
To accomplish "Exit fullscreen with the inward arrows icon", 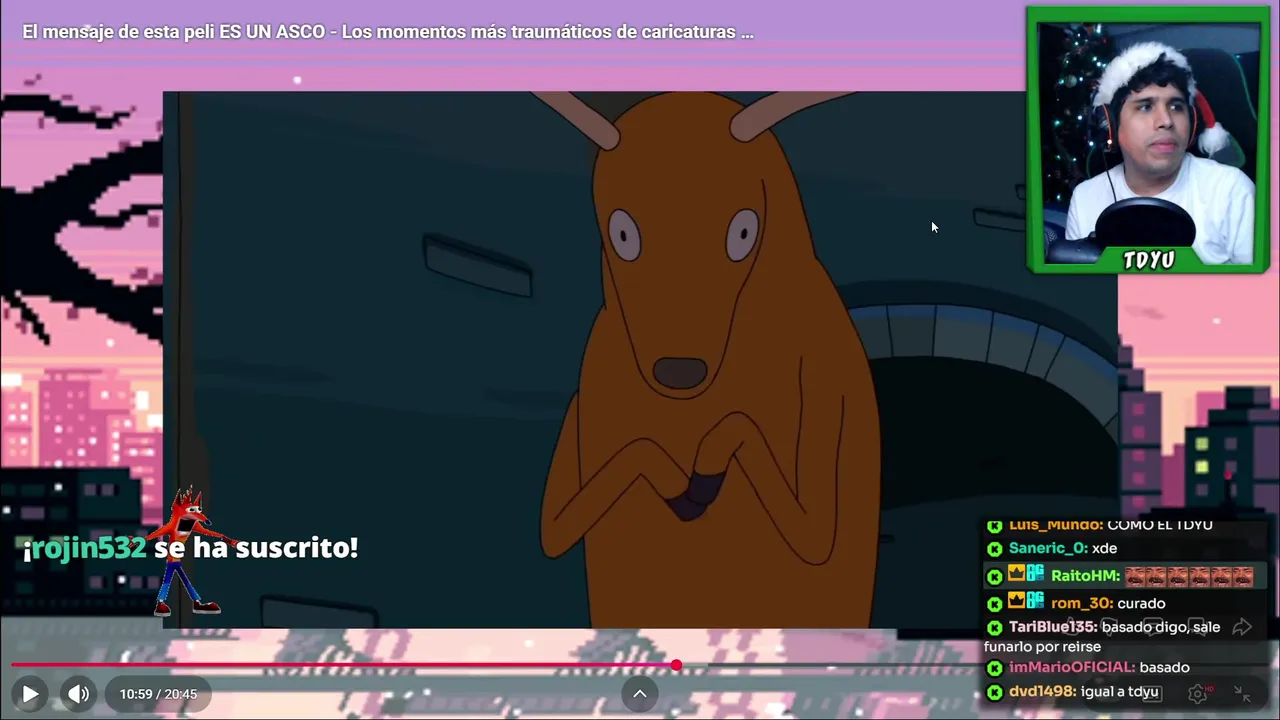I will pos(1242,693).
